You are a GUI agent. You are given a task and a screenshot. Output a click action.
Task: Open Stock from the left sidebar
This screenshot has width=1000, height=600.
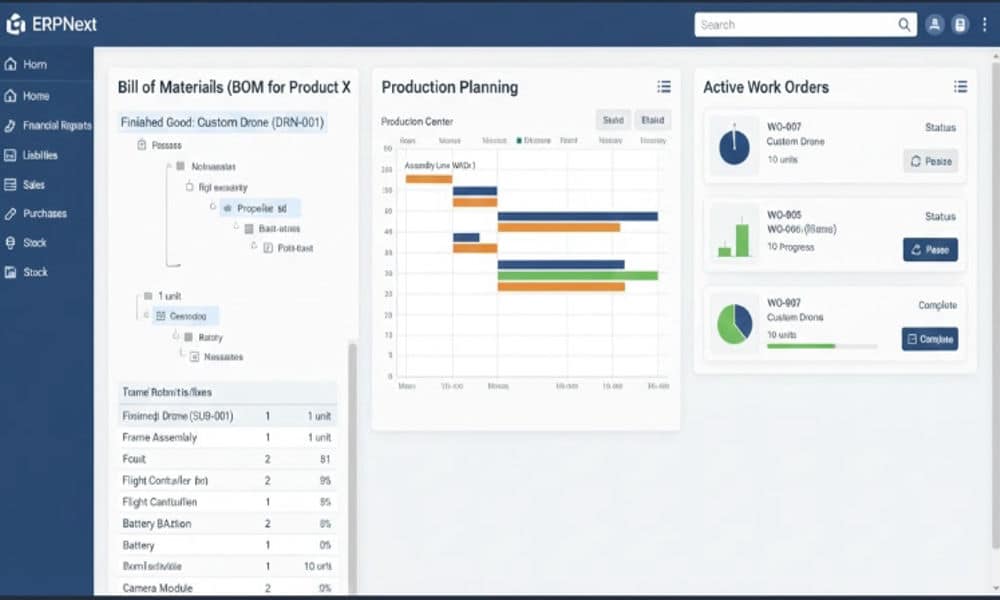point(36,242)
